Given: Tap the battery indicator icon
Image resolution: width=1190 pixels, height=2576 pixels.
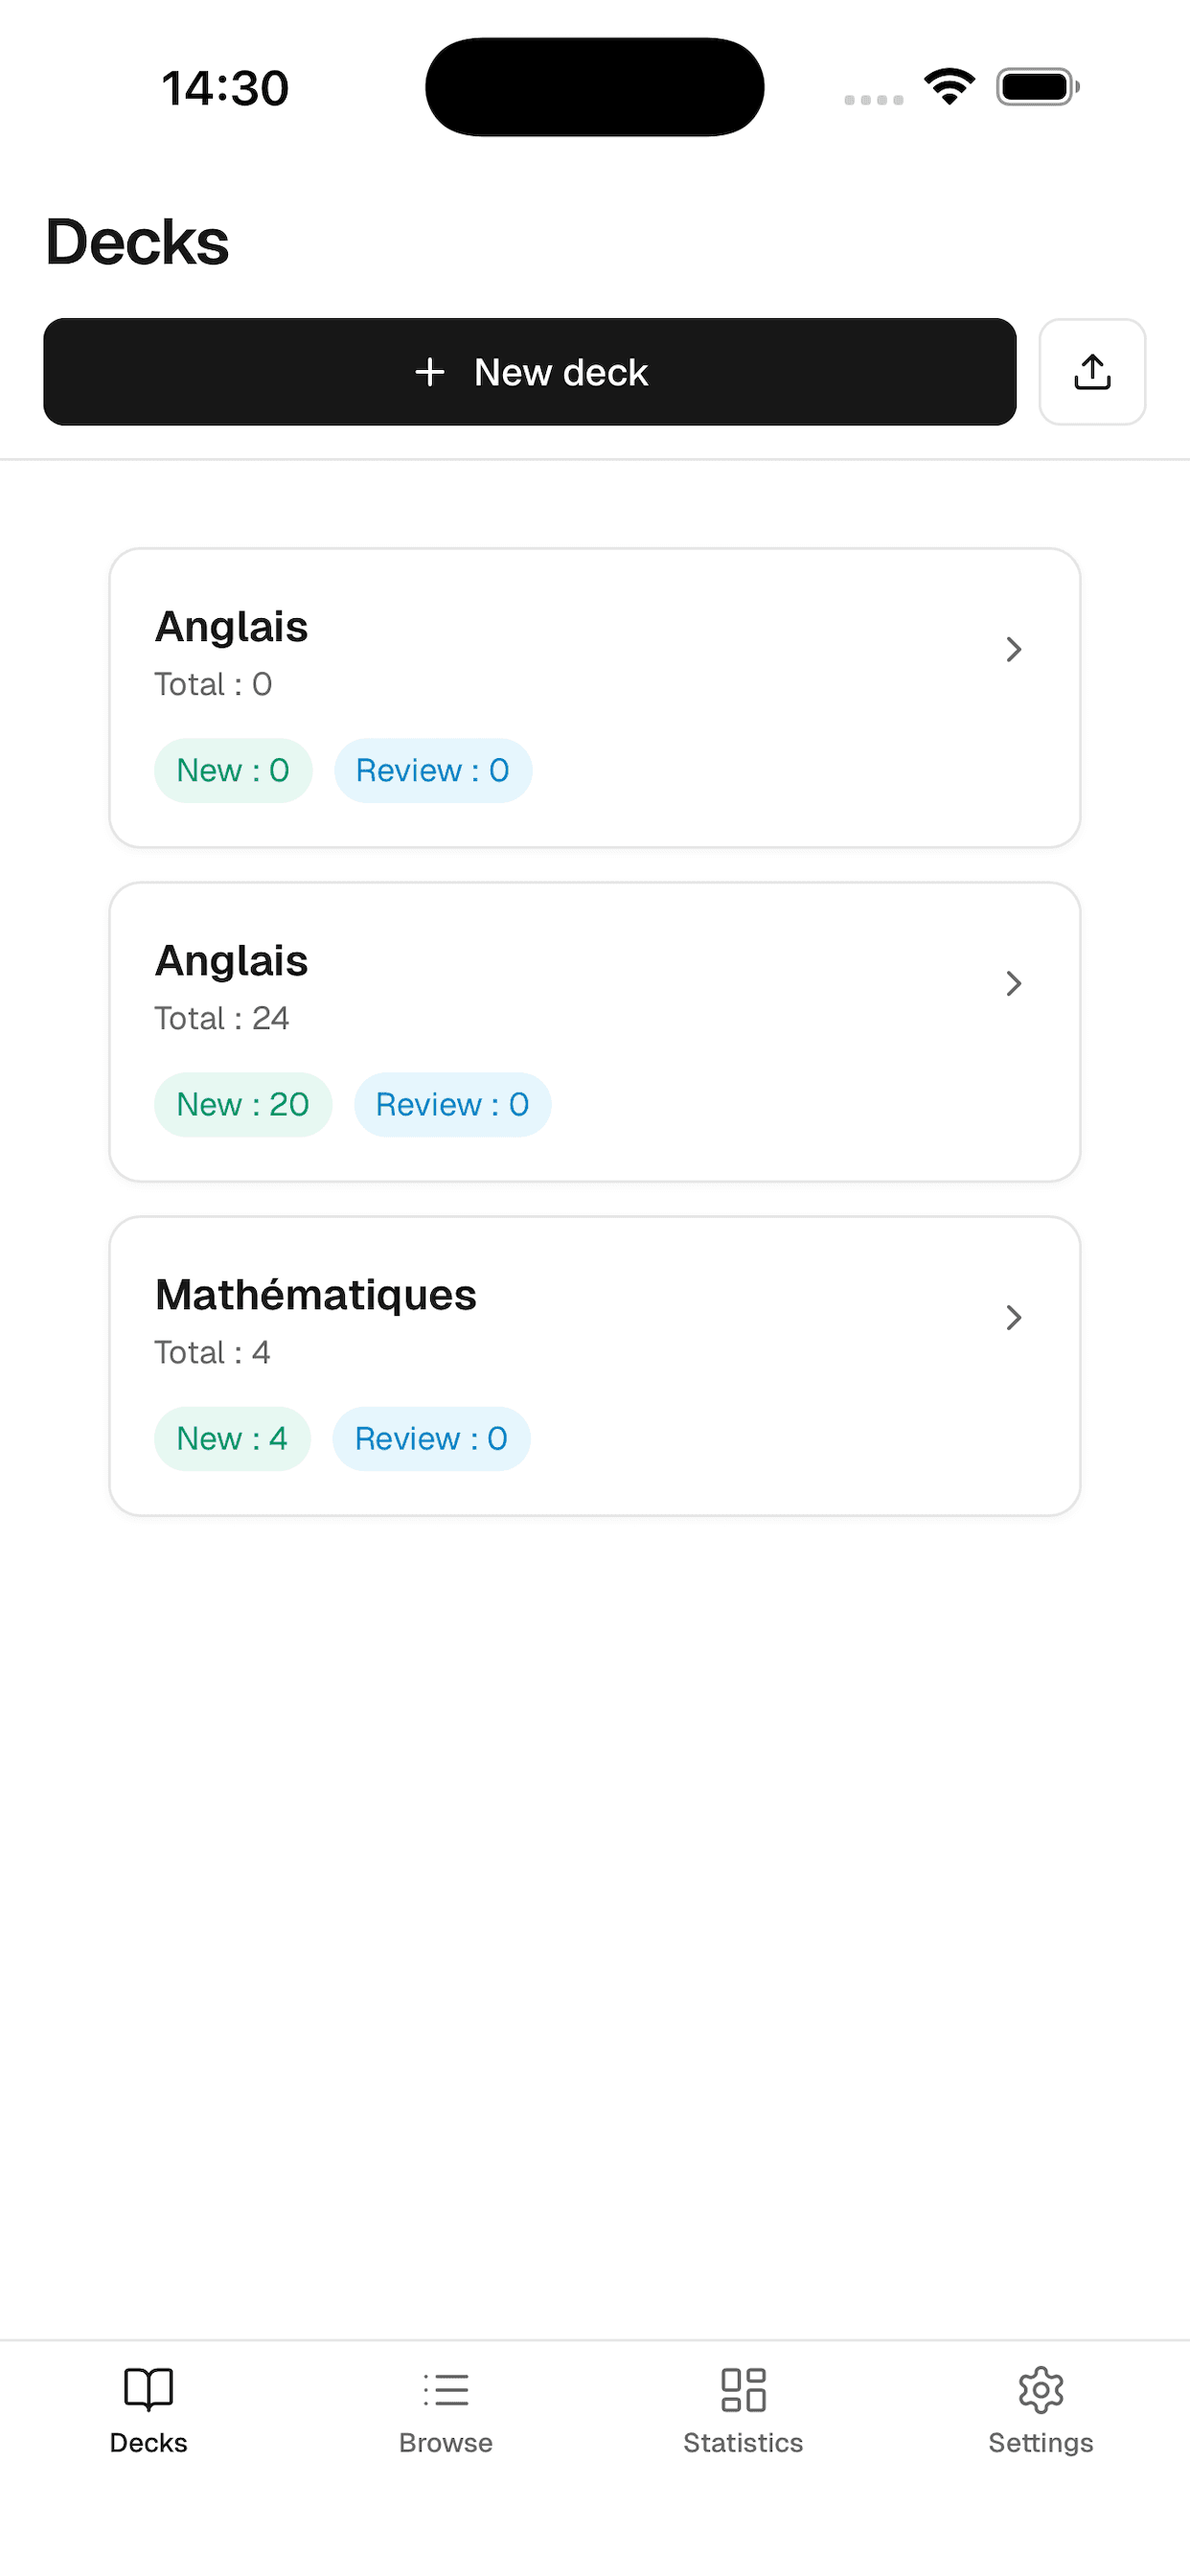Looking at the screenshot, I should pos(1037,87).
